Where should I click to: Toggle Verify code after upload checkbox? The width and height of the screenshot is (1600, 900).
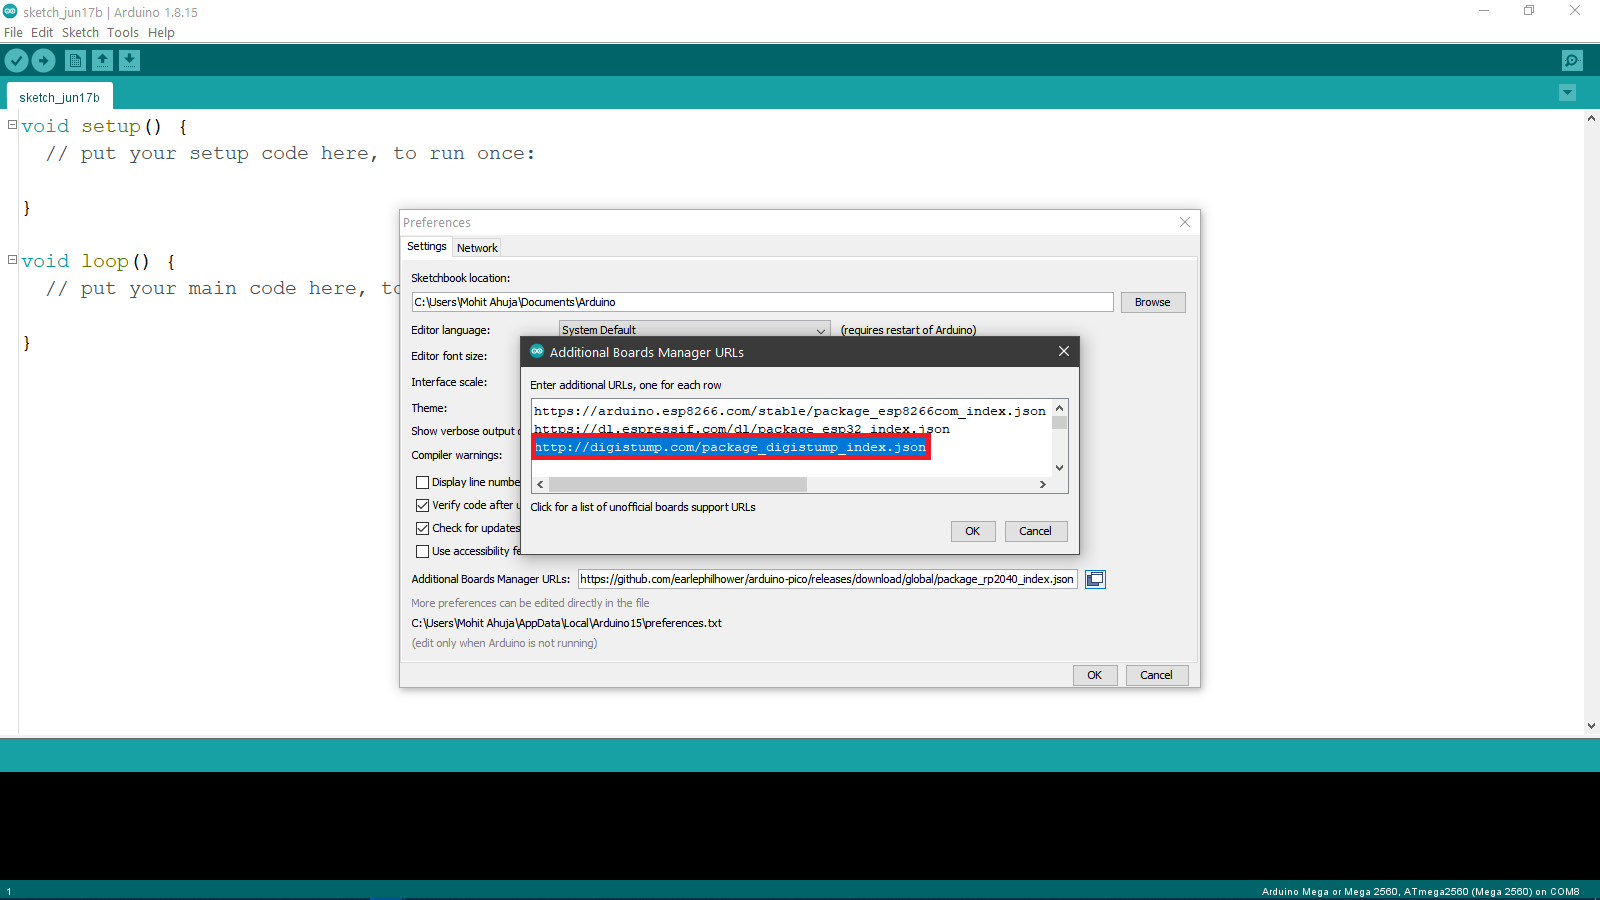(x=422, y=505)
